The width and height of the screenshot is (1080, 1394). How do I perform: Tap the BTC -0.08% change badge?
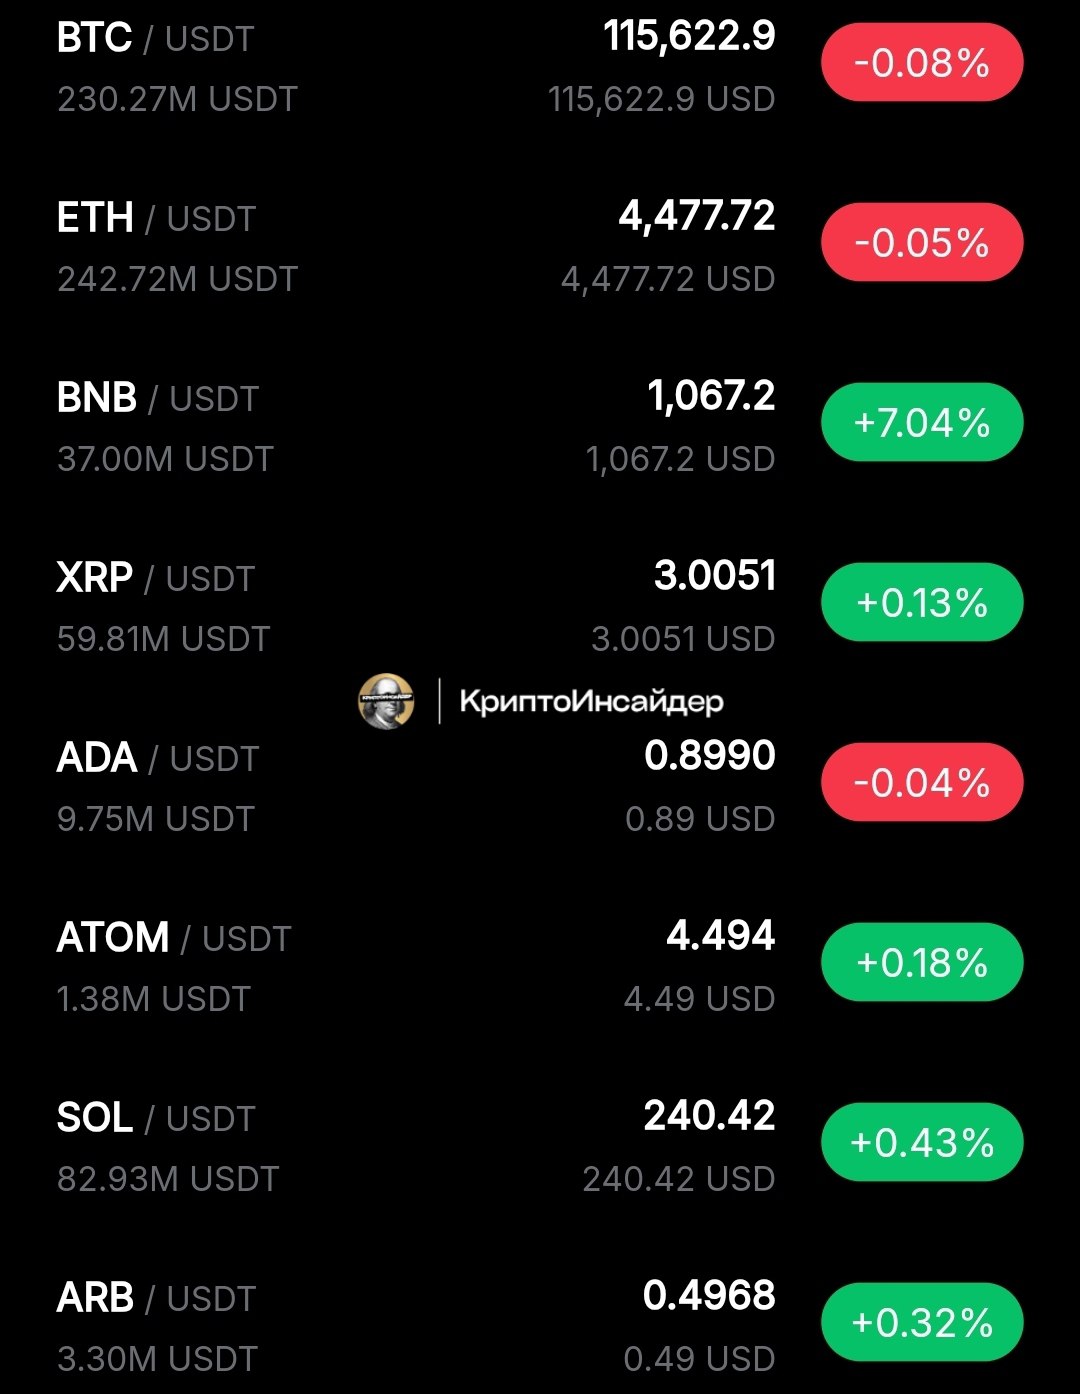(x=922, y=63)
